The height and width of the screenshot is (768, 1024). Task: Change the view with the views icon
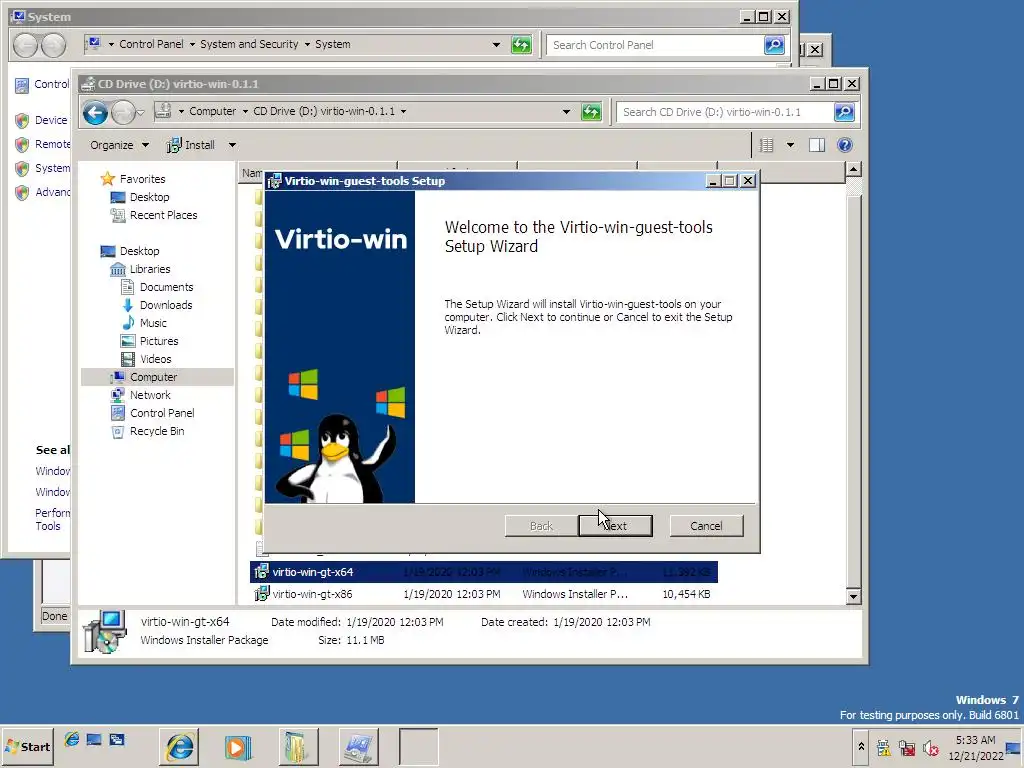767,145
